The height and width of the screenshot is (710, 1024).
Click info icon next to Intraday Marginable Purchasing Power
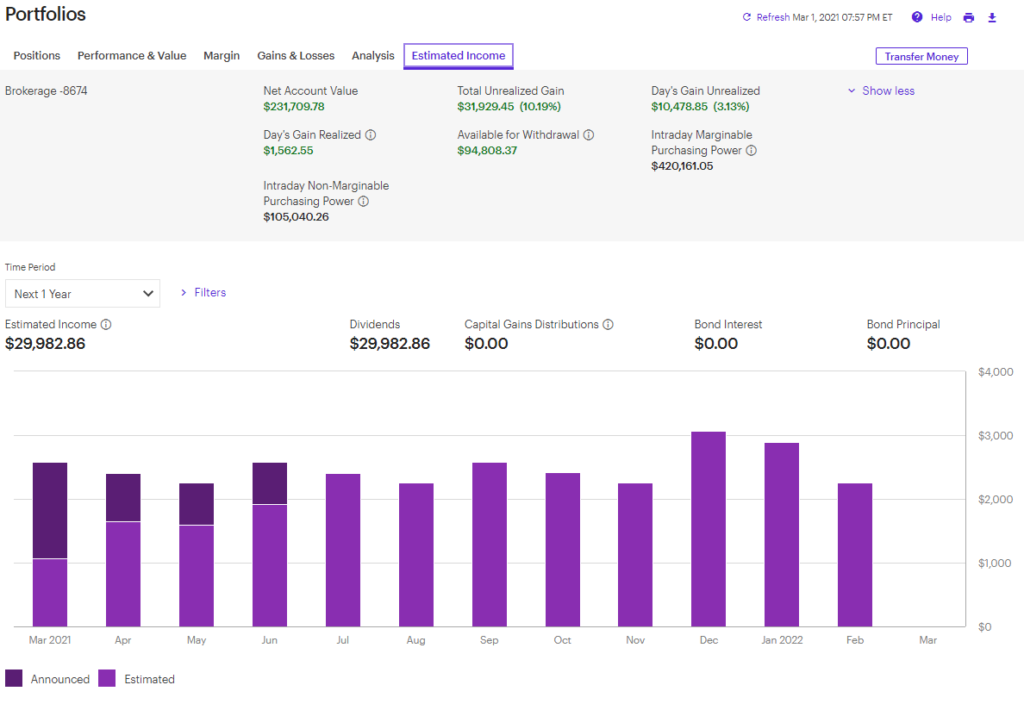pos(751,151)
